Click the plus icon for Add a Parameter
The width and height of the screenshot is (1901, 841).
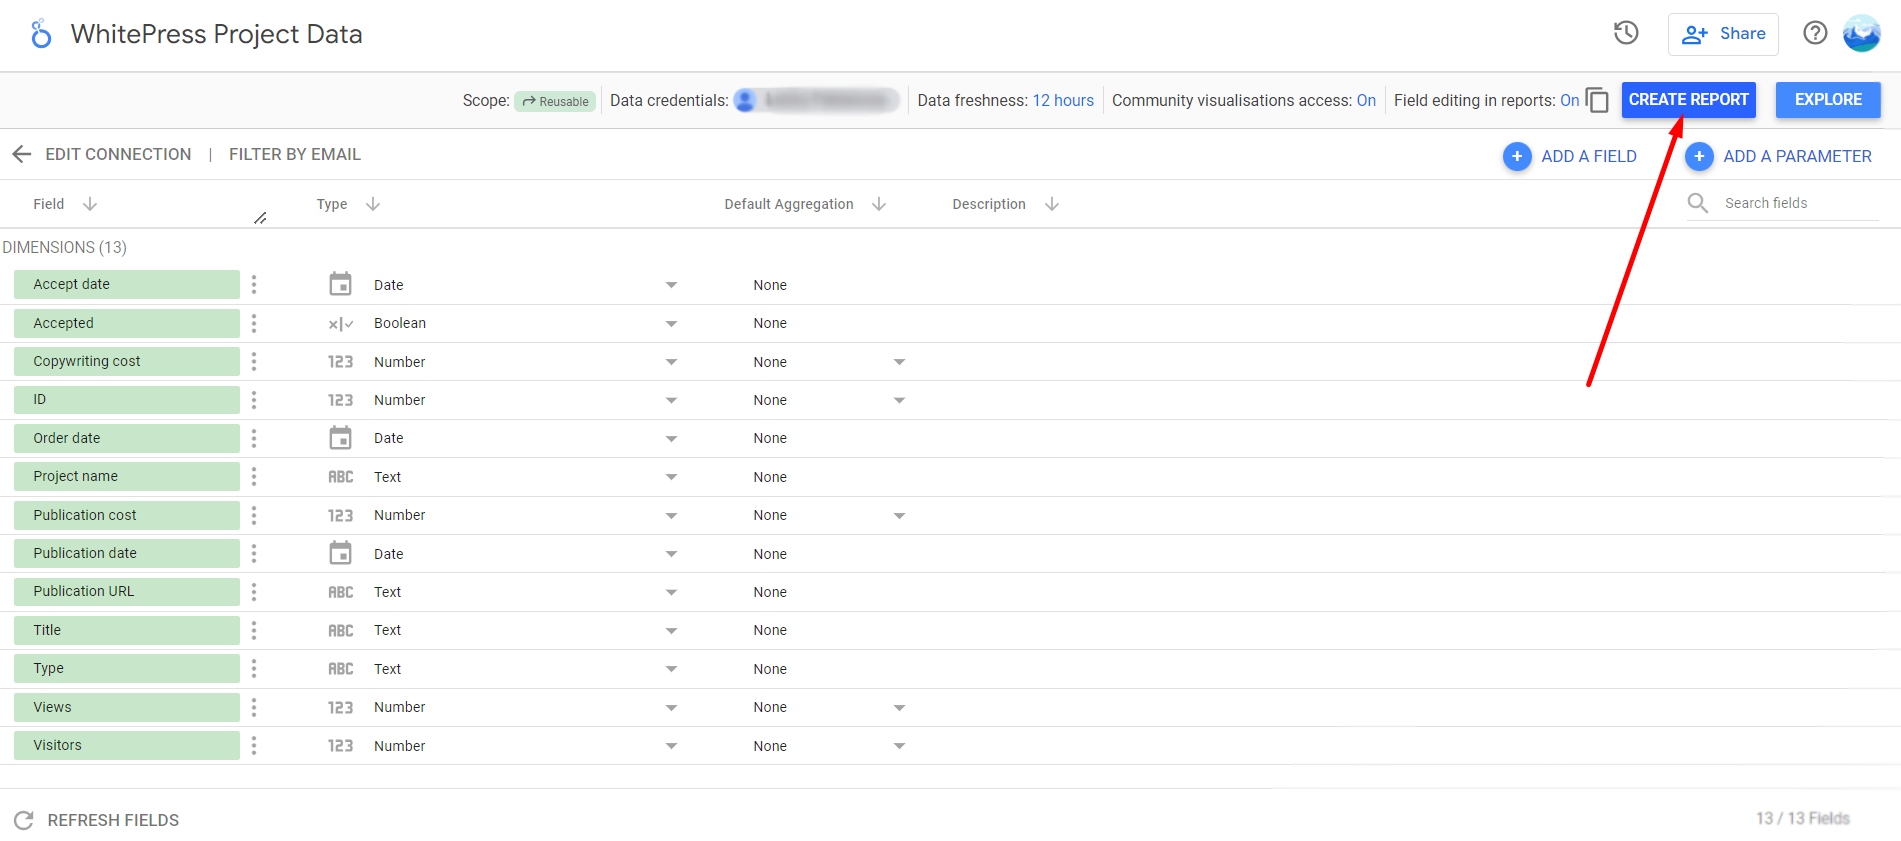click(x=1699, y=156)
